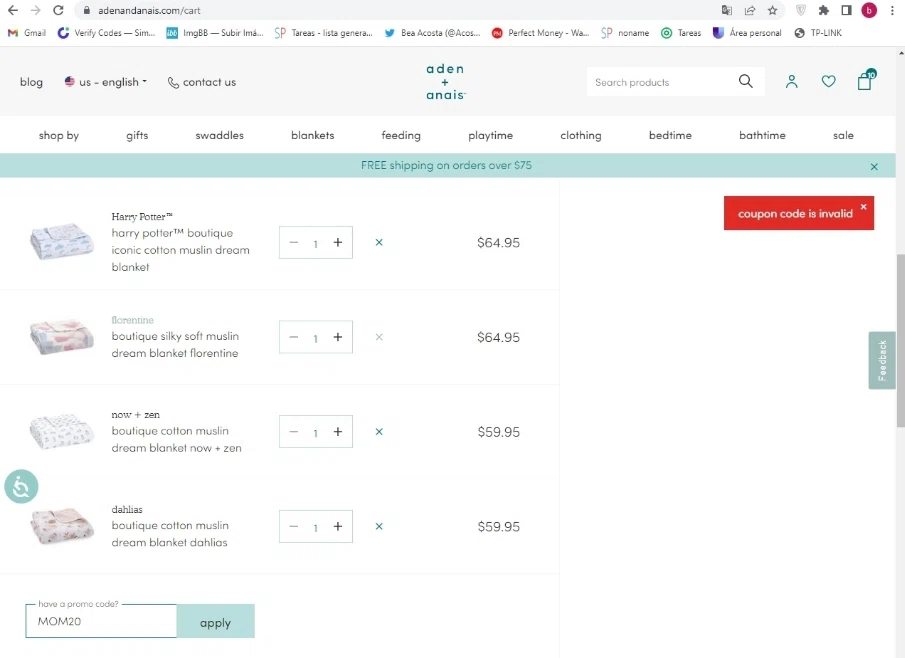Open the gifts menu
This screenshot has width=905, height=658.
pyautogui.click(x=137, y=135)
